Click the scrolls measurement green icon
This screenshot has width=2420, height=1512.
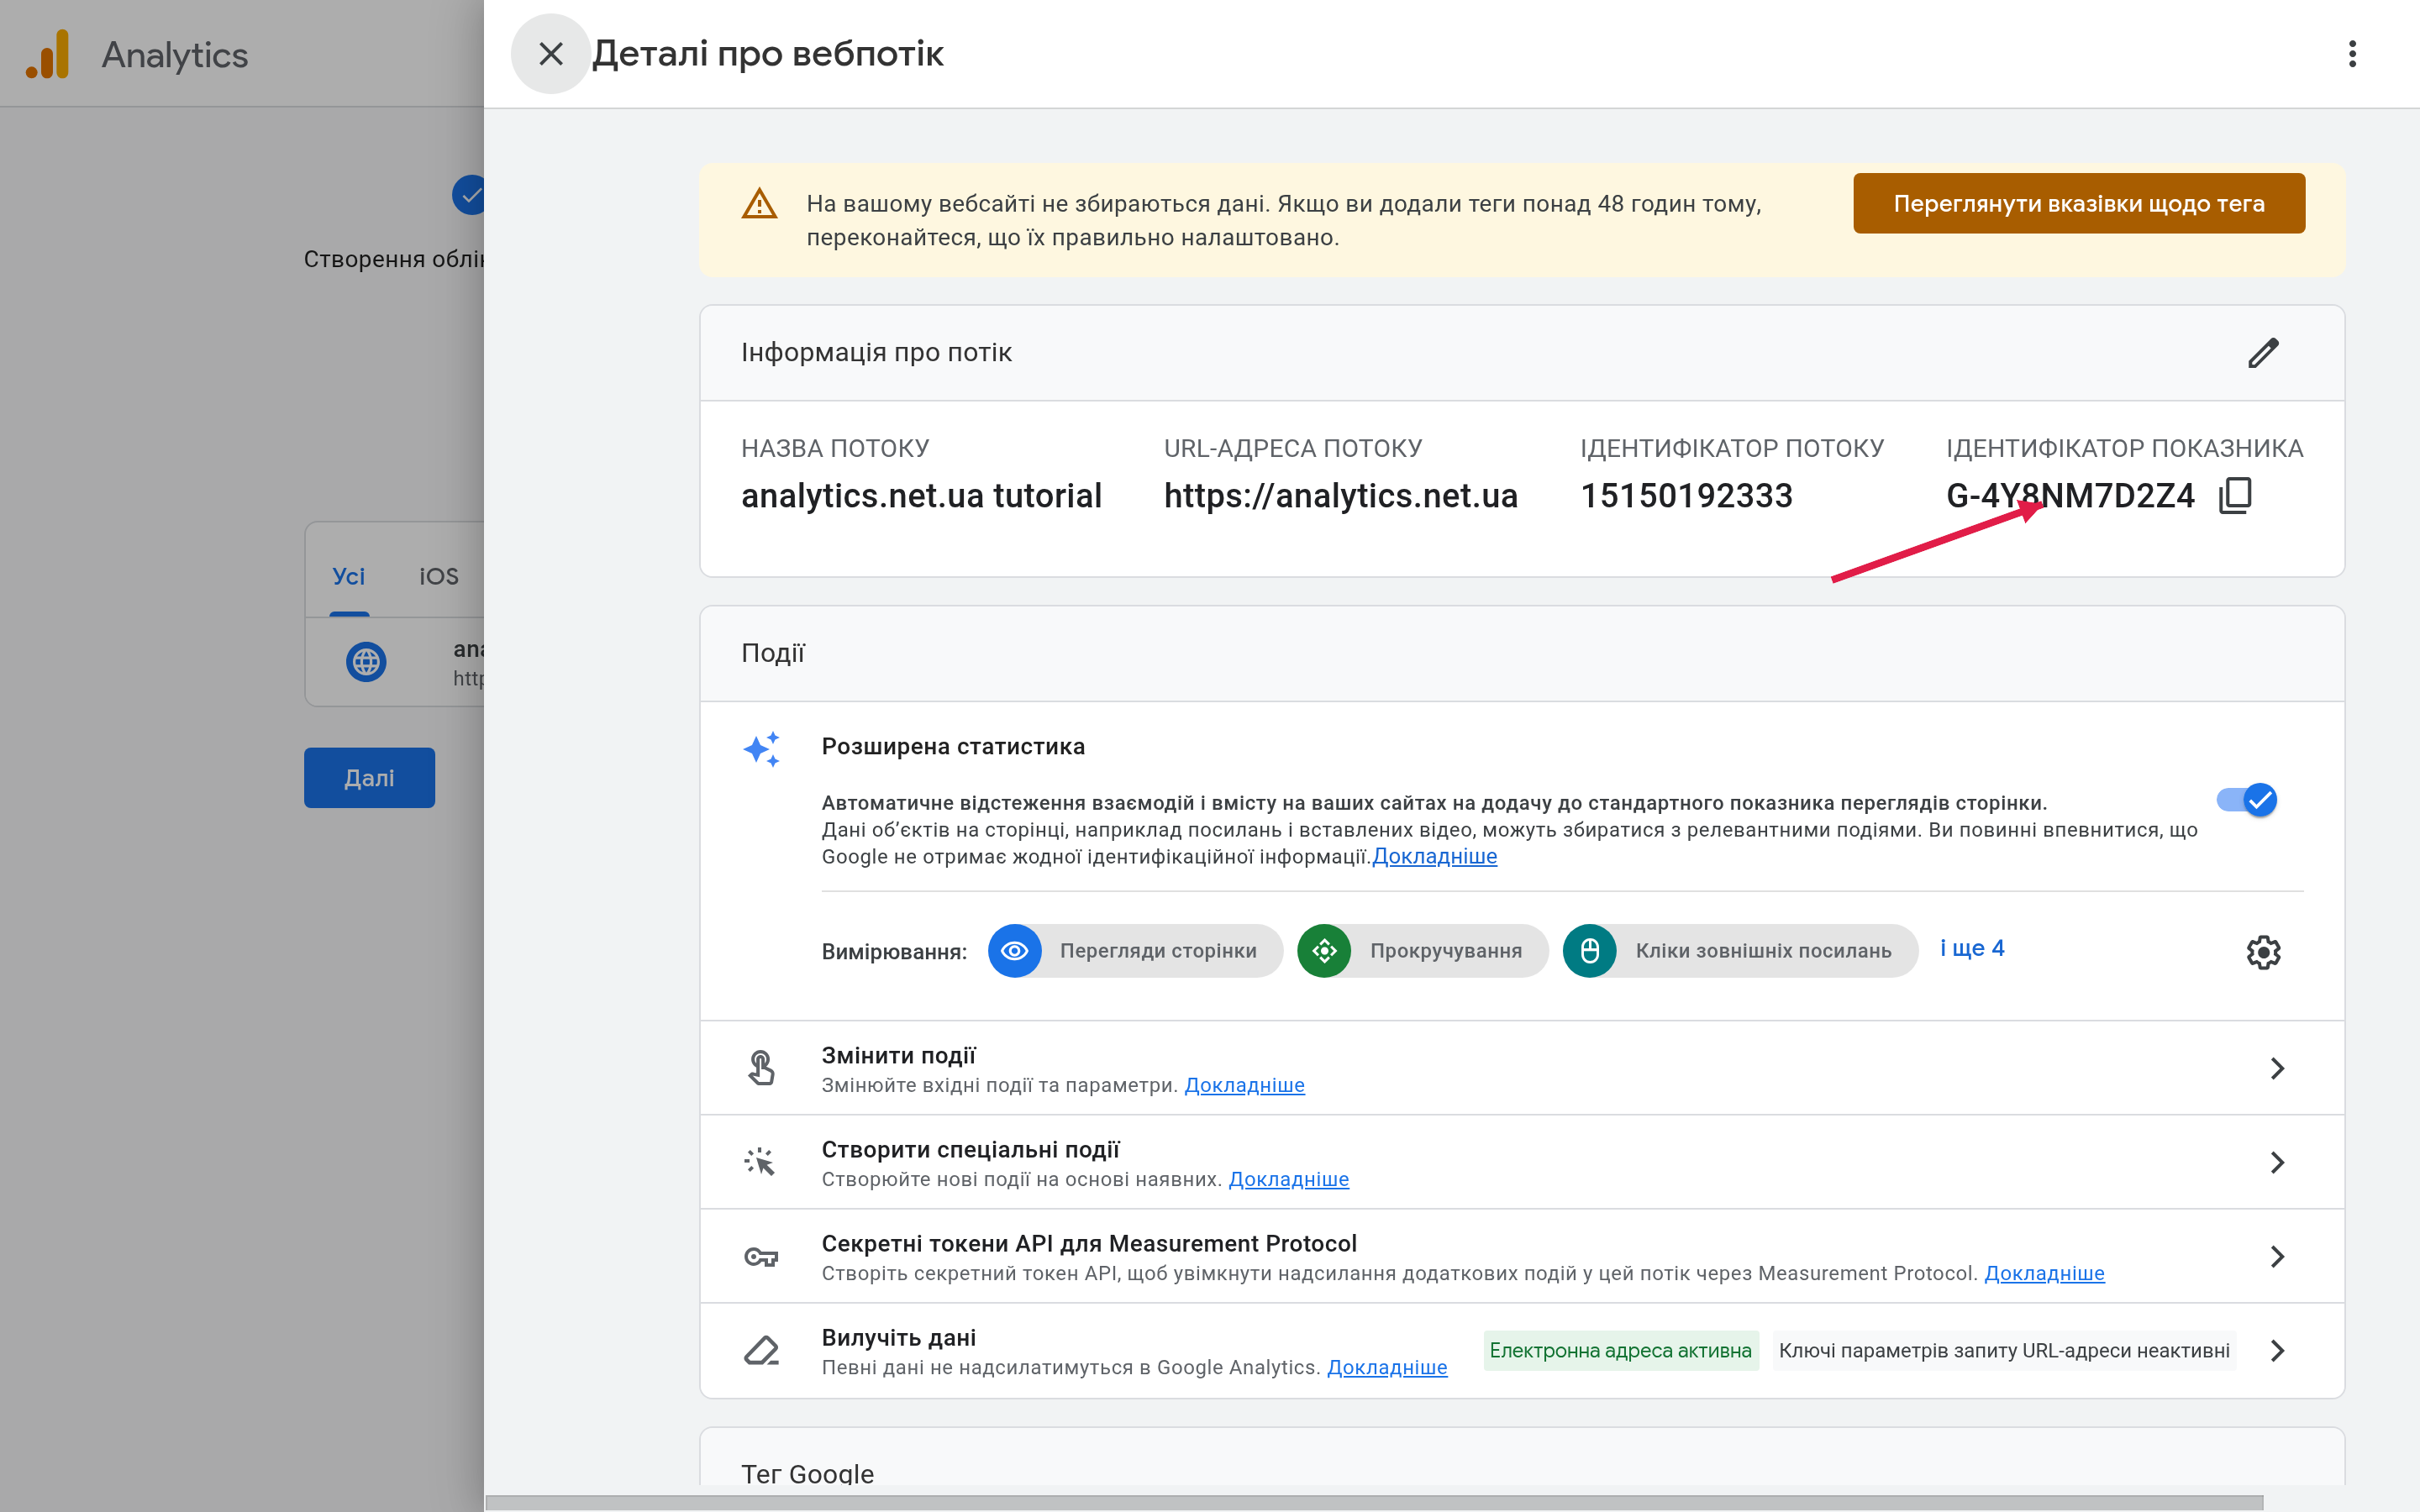click(1324, 951)
